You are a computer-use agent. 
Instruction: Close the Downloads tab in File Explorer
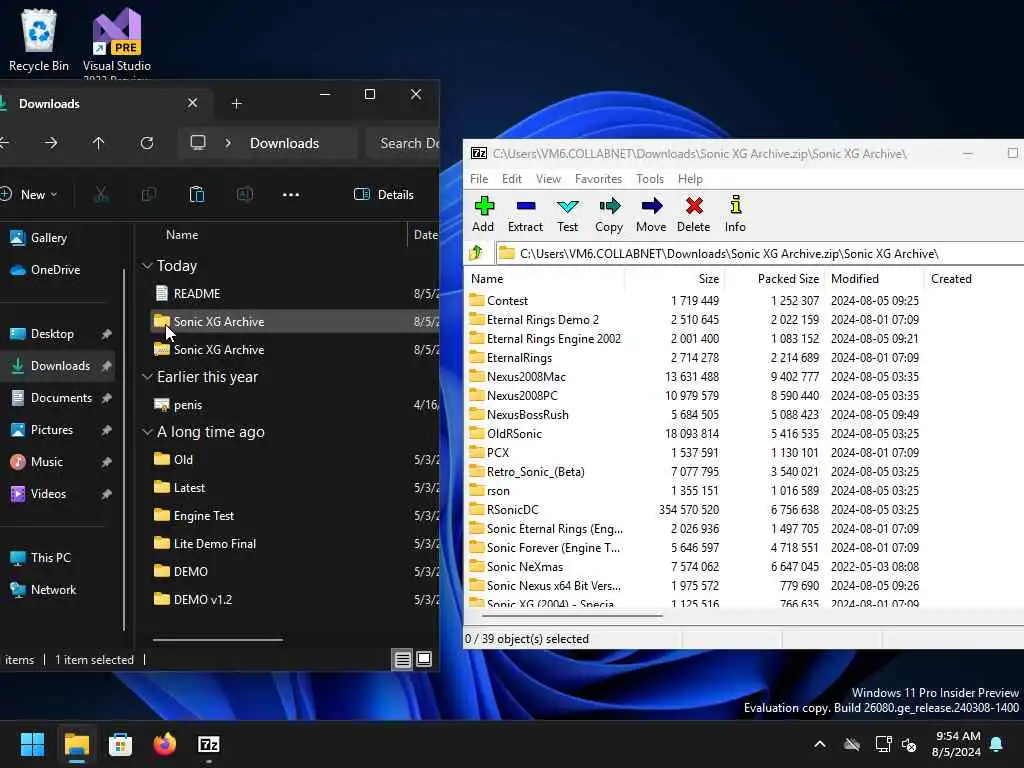pyautogui.click(x=193, y=103)
